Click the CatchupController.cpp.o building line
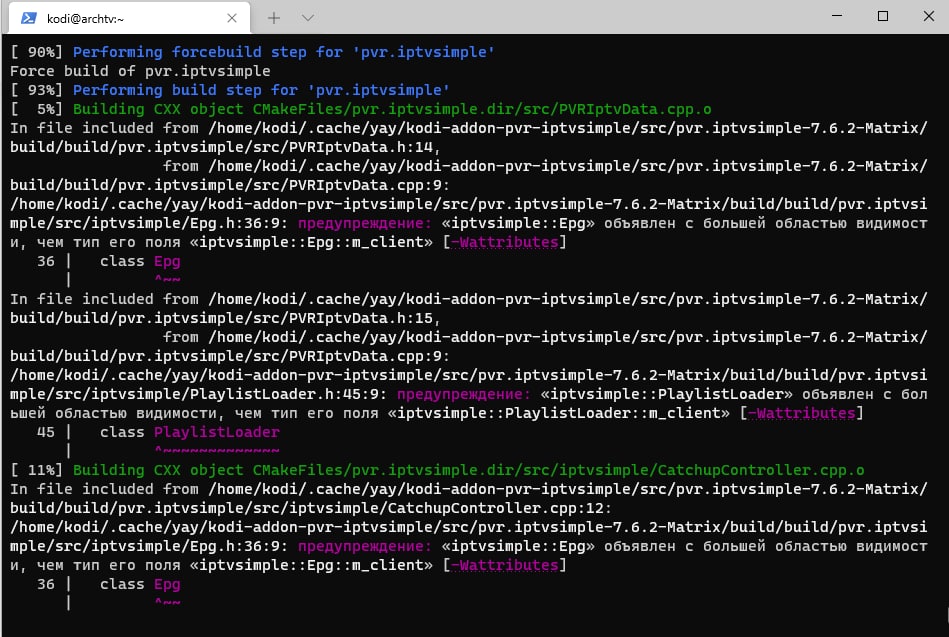 pyautogui.click(x=468, y=470)
